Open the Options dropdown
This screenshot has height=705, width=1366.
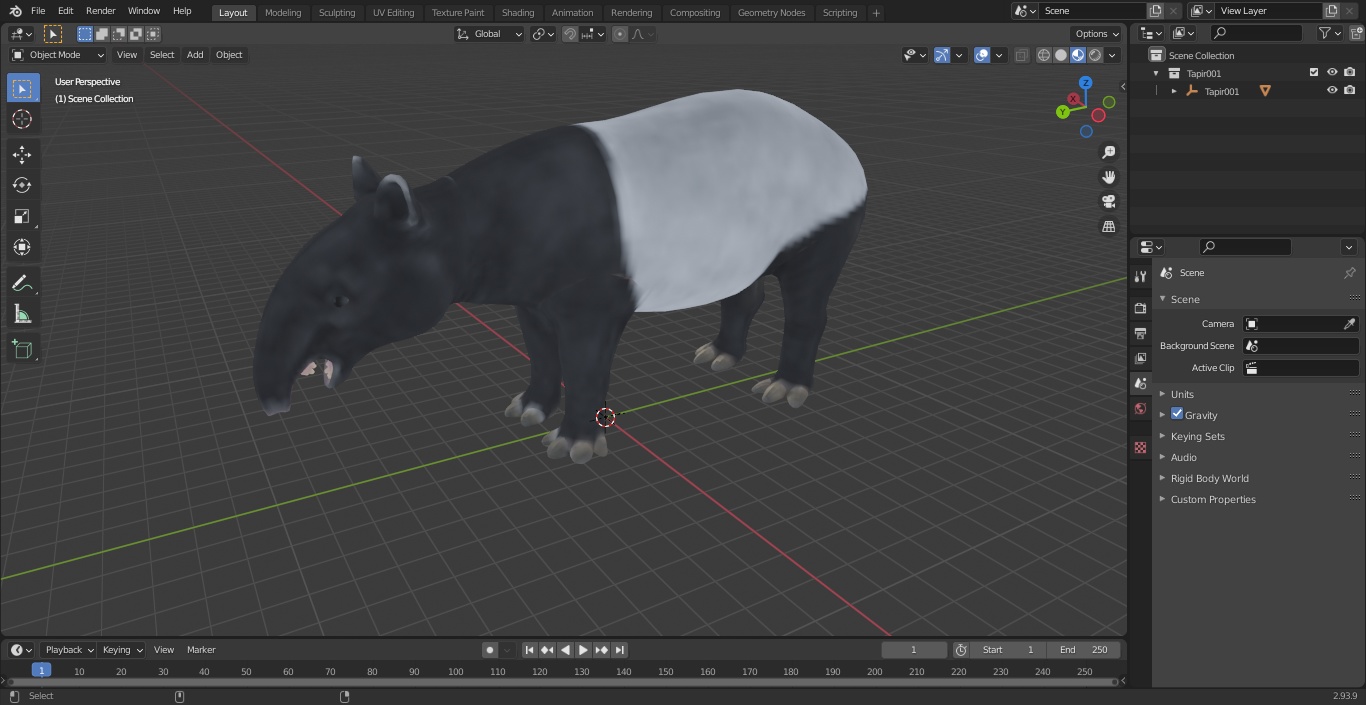coord(1097,34)
